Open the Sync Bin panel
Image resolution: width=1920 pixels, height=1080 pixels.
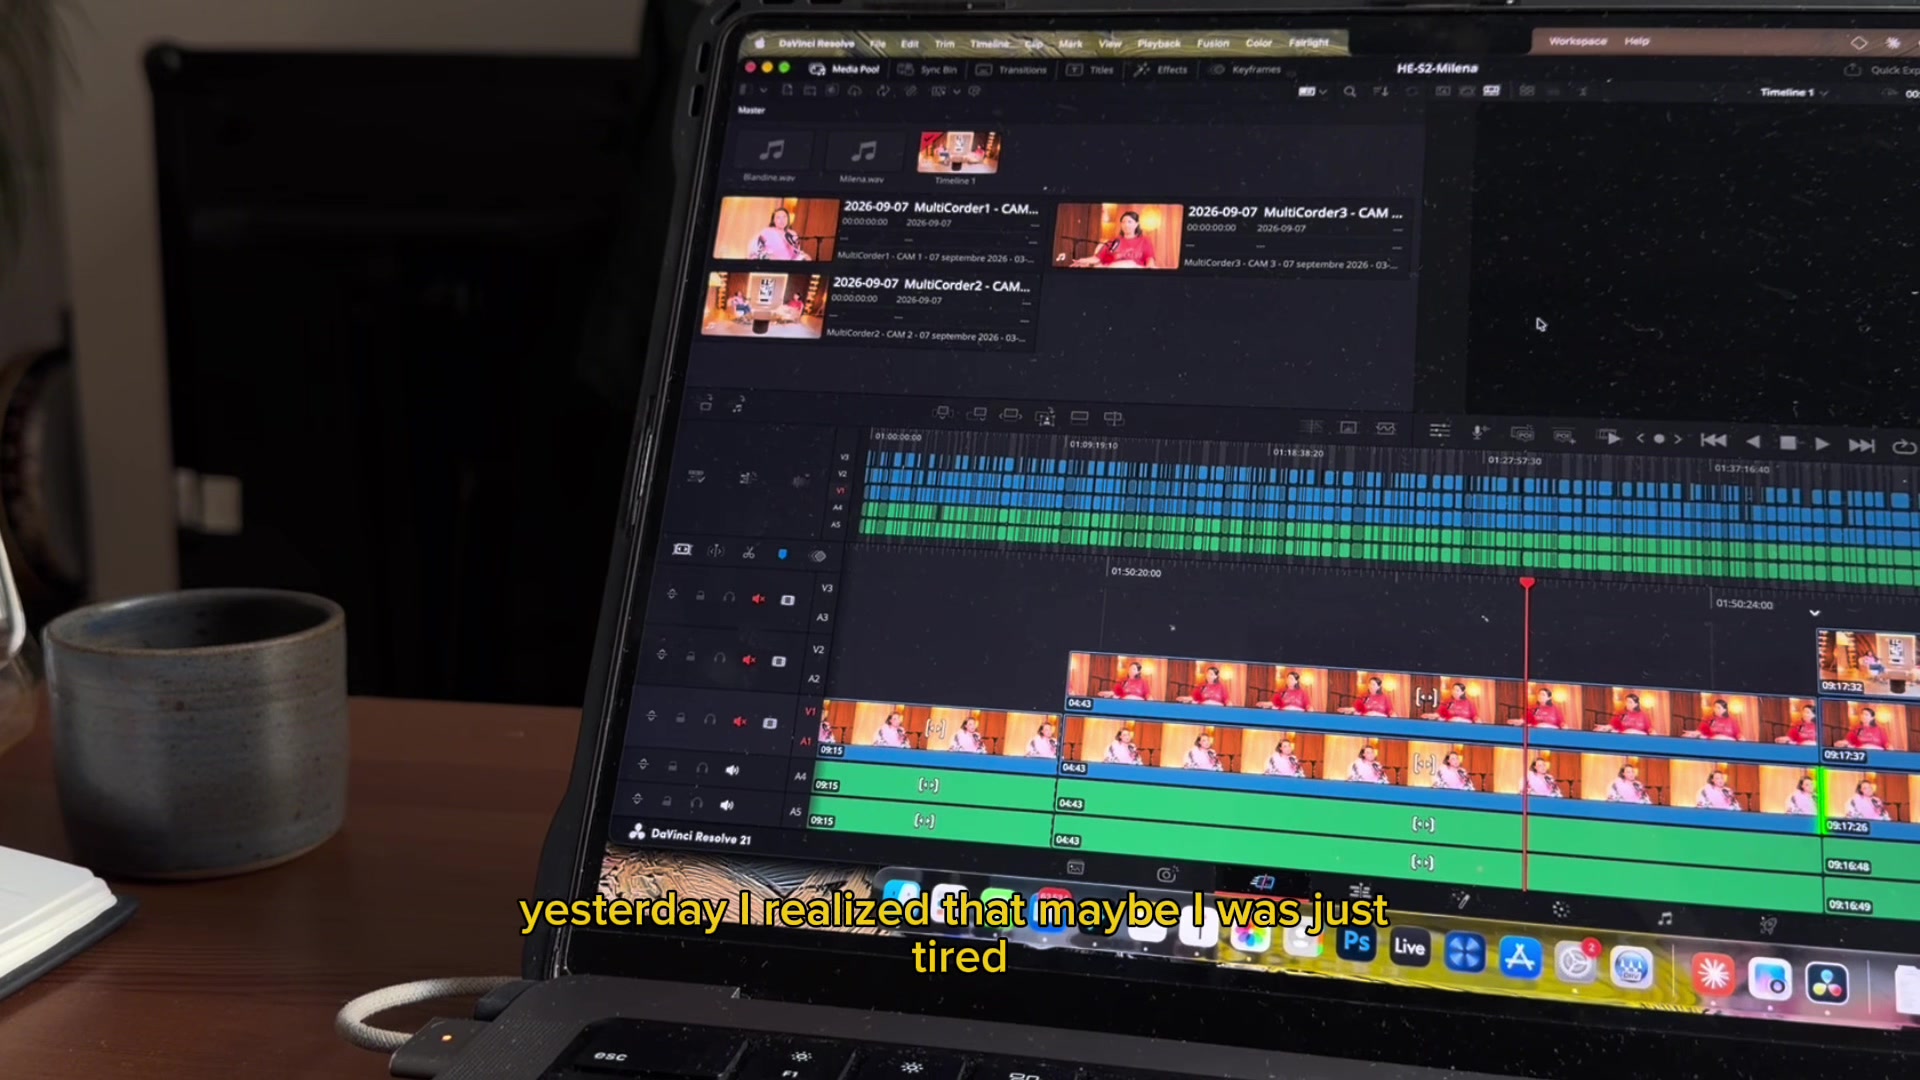coord(927,70)
